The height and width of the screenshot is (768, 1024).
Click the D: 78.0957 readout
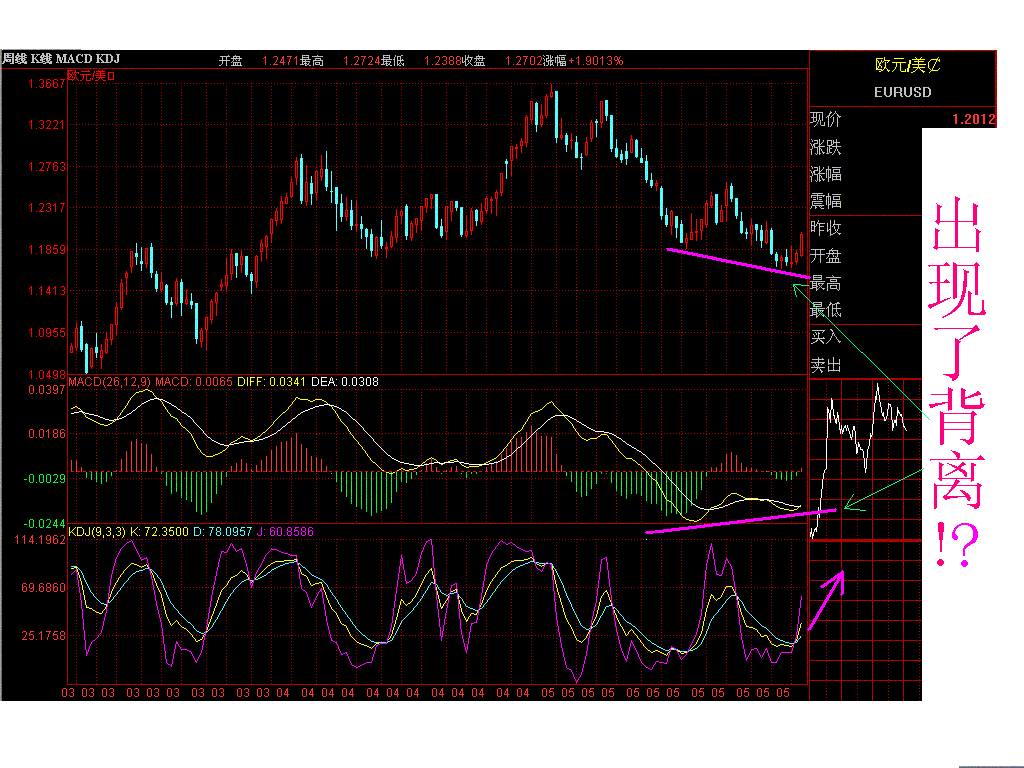(x=223, y=532)
